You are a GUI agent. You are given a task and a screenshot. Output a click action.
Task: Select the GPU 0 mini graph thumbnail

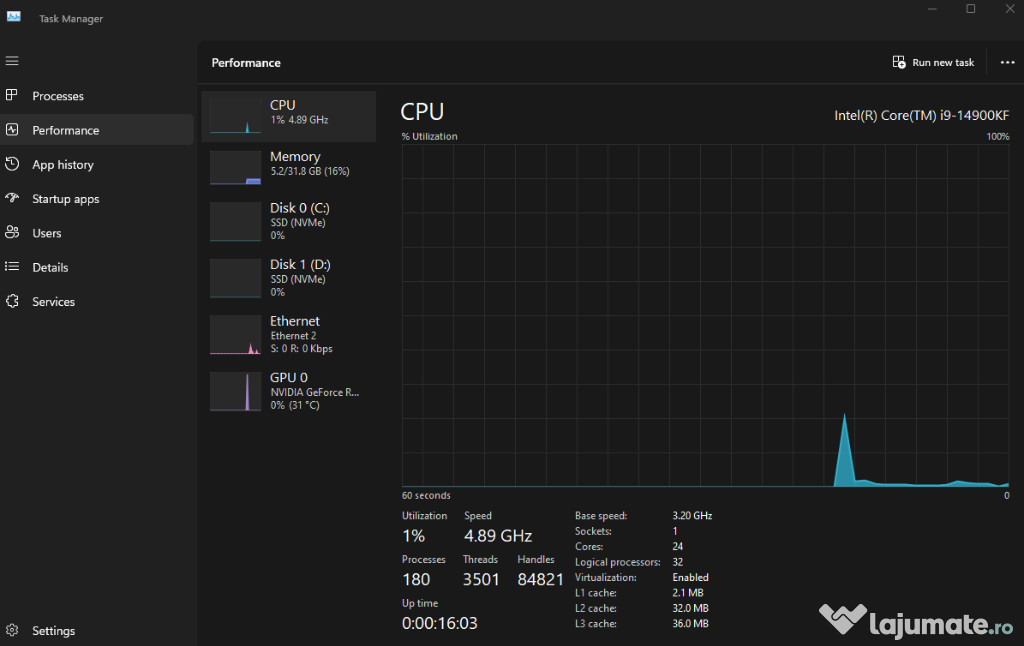(x=235, y=392)
